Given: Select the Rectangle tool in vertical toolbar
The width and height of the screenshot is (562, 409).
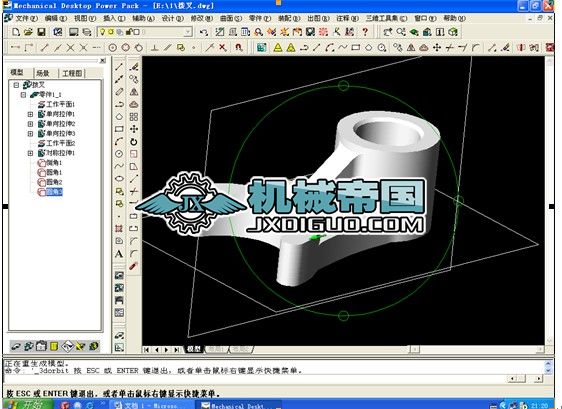Looking at the screenshot, I should [119, 129].
